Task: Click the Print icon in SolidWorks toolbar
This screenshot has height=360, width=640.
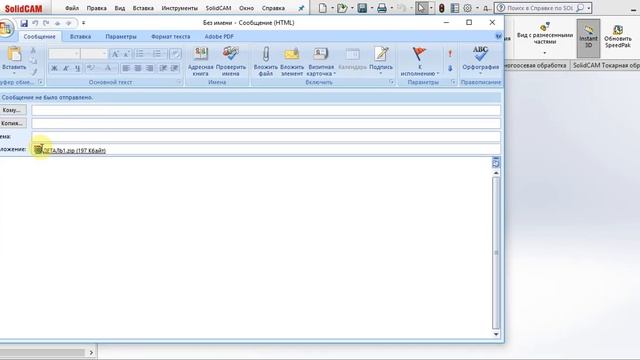Action: tap(382, 8)
